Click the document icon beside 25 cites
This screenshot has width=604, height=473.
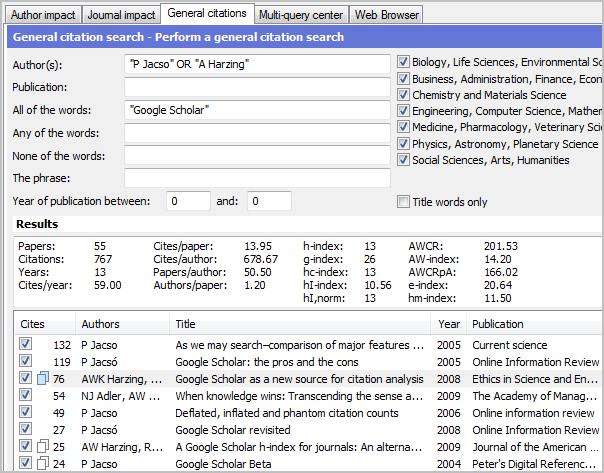[x=43, y=446]
